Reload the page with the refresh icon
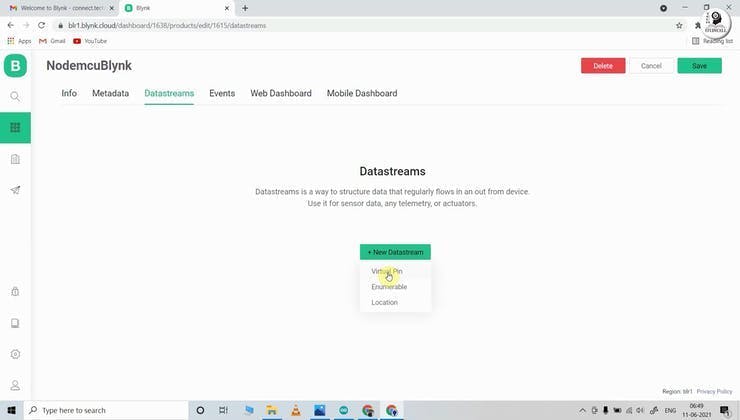 (x=42, y=25)
